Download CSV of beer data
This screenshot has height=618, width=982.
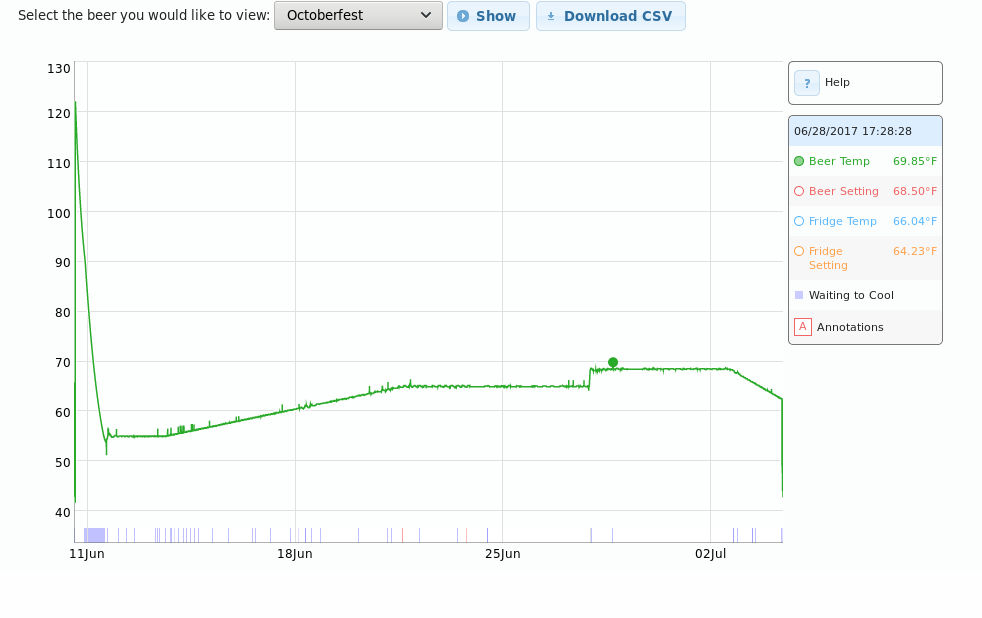tap(611, 16)
